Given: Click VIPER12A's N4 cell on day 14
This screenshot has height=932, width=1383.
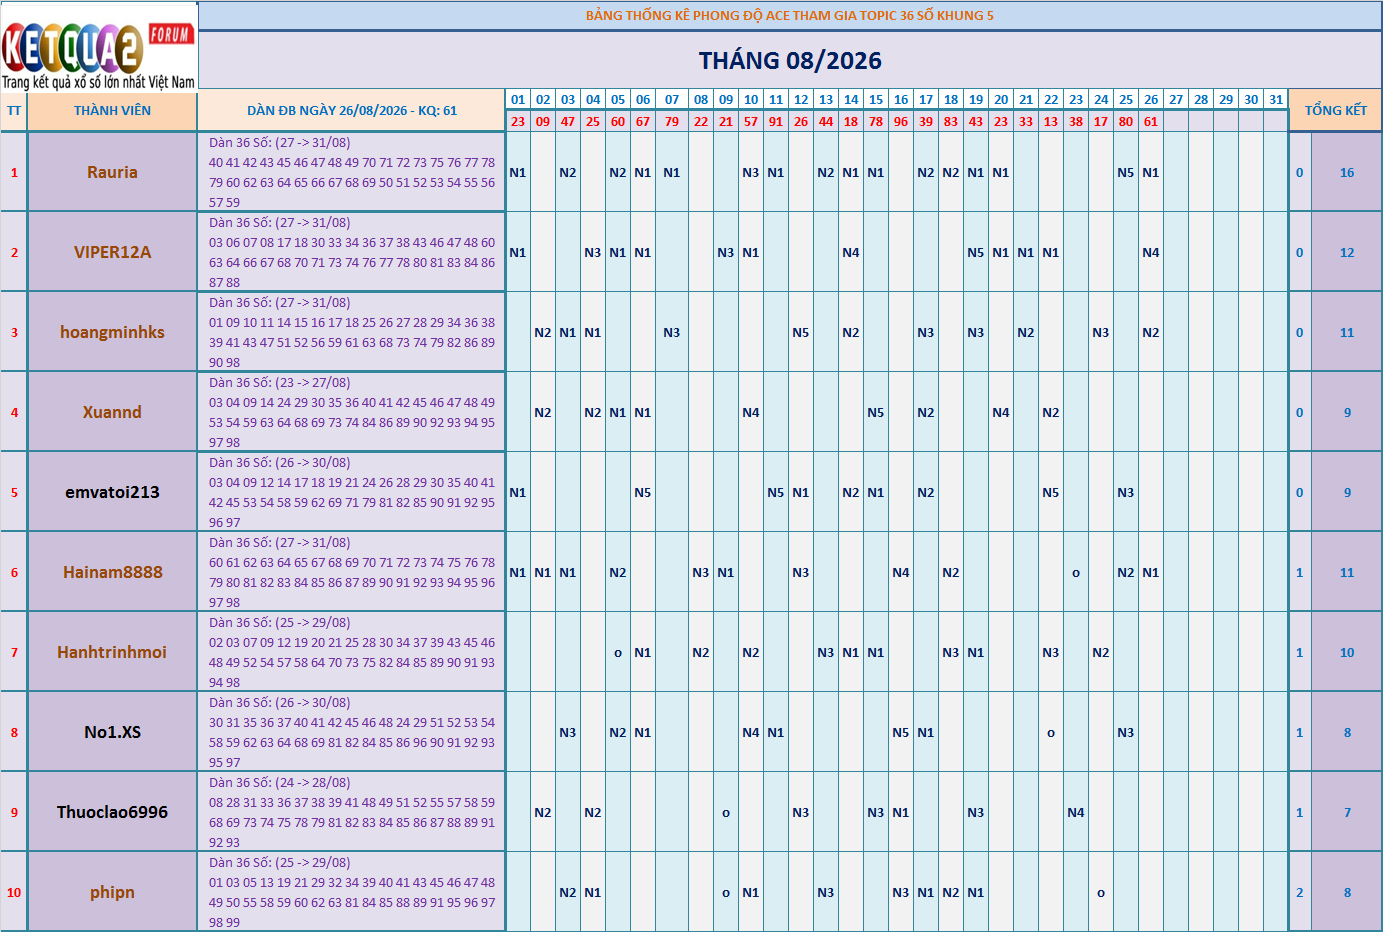Looking at the screenshot, I should pyautogui.click(x=851, y=253).
